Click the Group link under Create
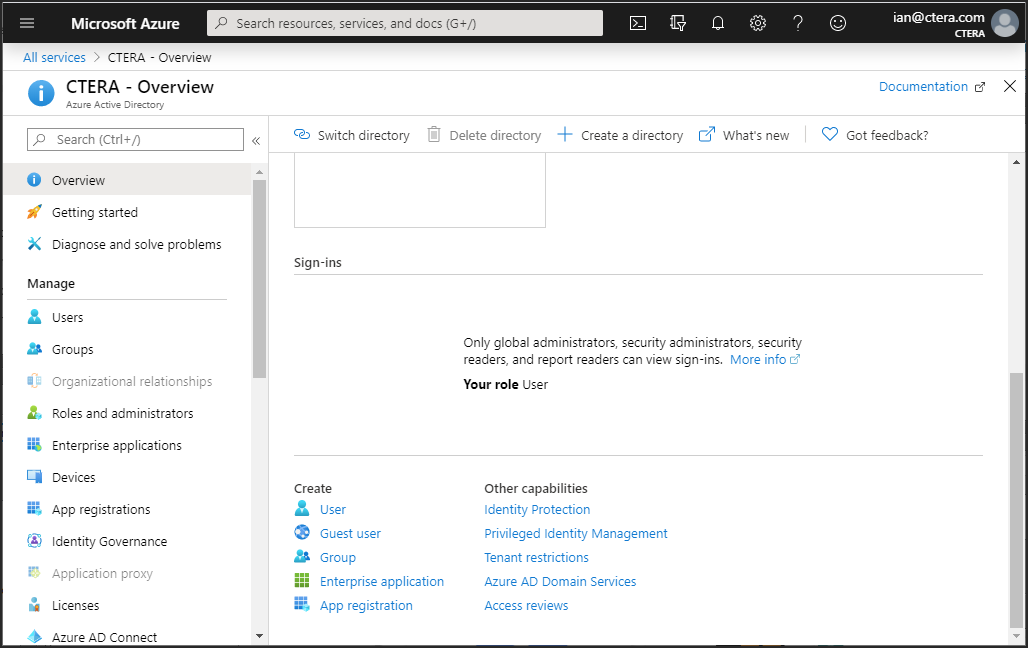The width and height of the screenshot is (1028, 648). [338, 557]
